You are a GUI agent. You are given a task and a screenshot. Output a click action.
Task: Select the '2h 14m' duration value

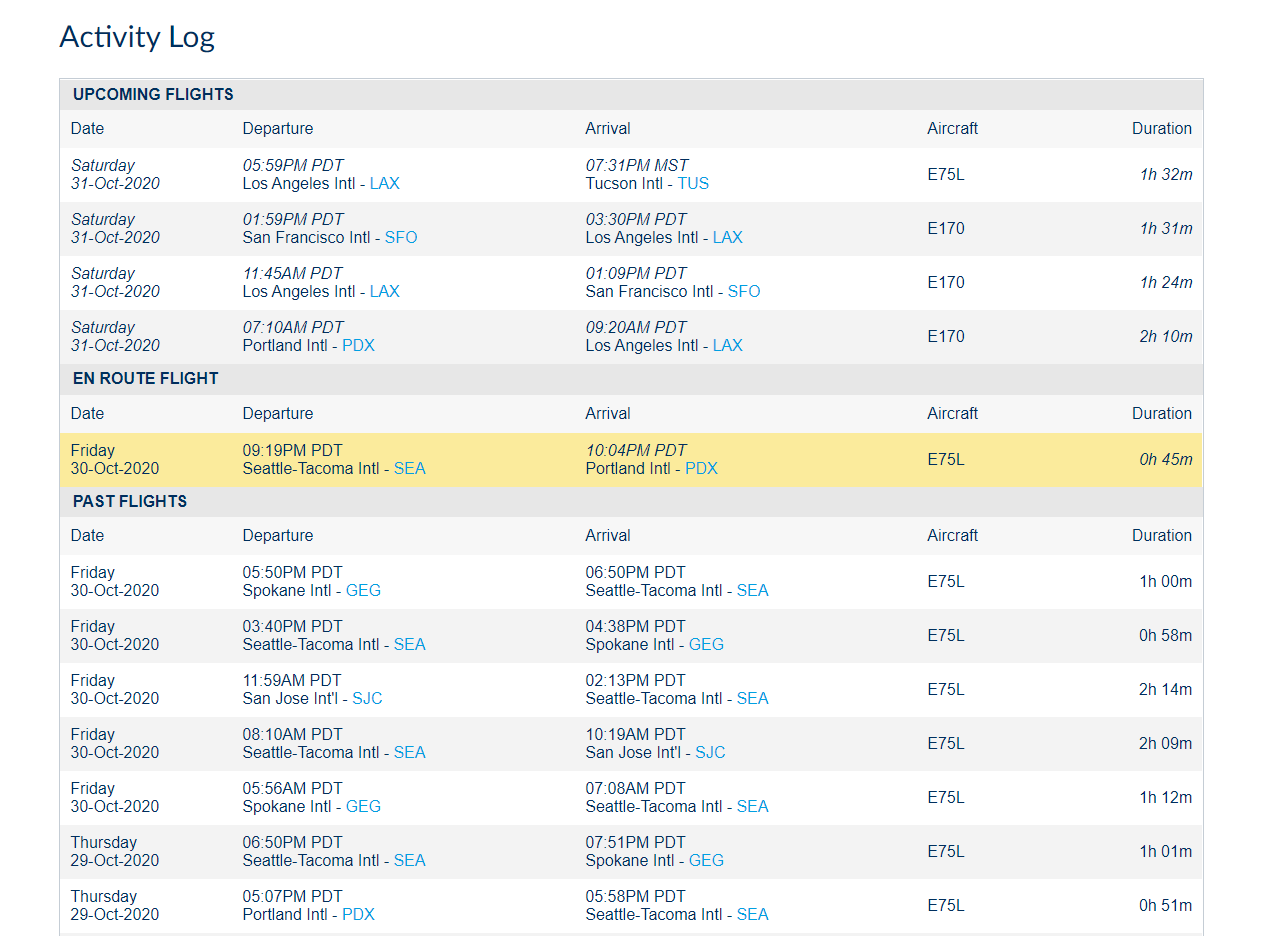1166,690
